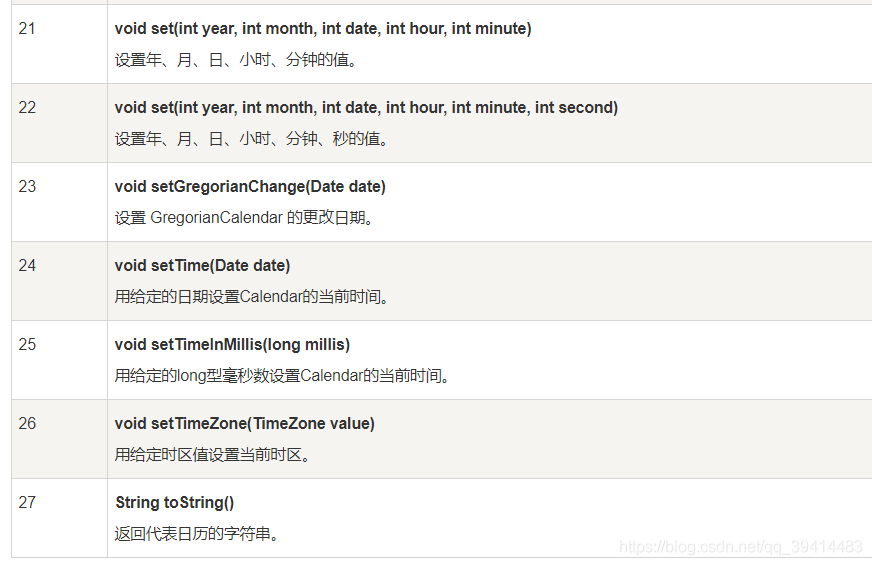Viewport: 872px width, 565px height.
Task: Select the five-parameter set method signature
Action: click(x=323, y=28)
